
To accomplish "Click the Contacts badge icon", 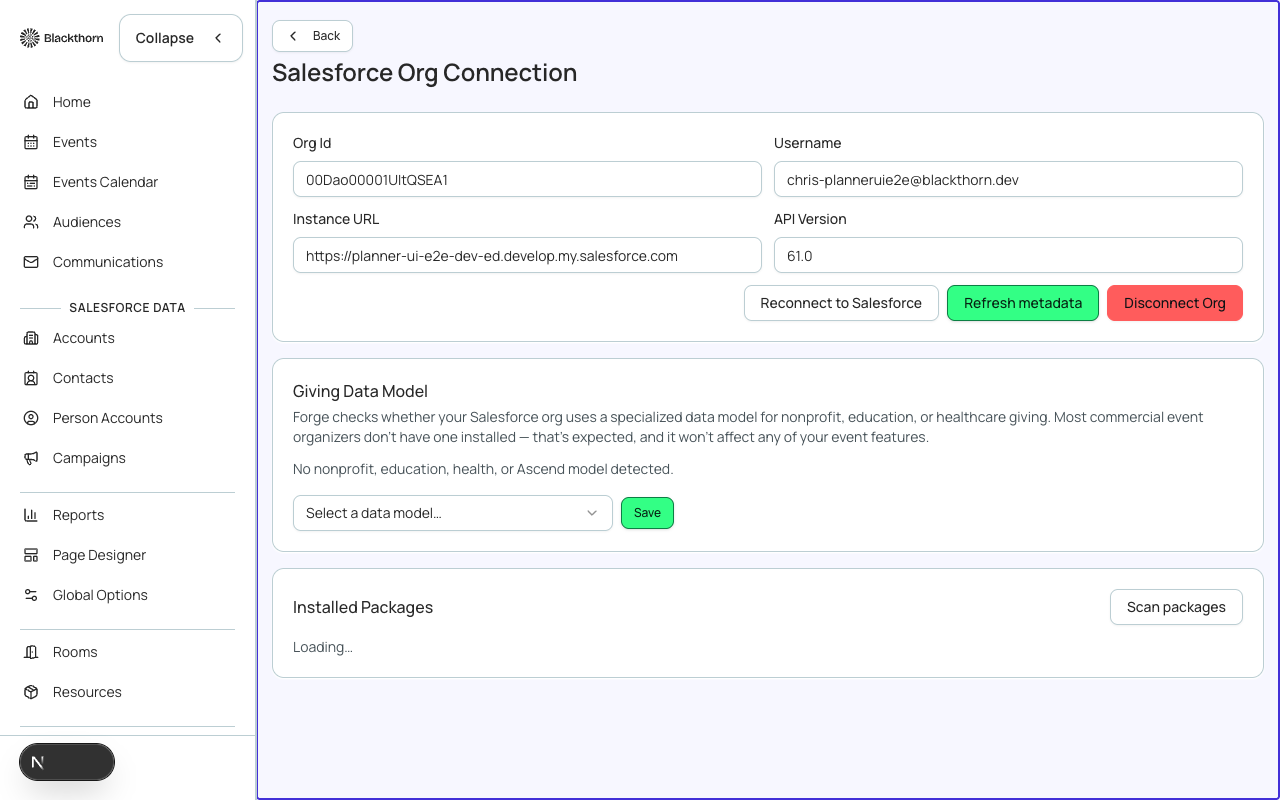I will coord(31,378).
